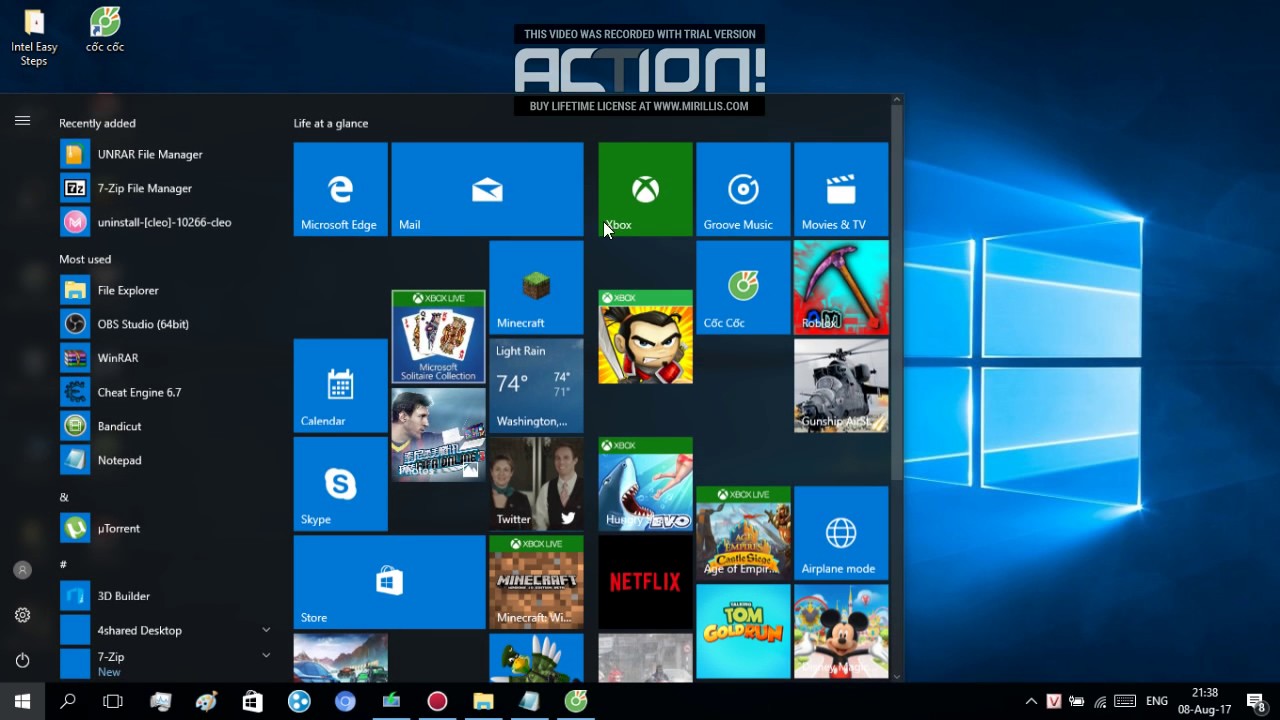Click the '#' letter group header
Image resolution: width=1280 pixels, height=720 pixels.
[63, 565]
